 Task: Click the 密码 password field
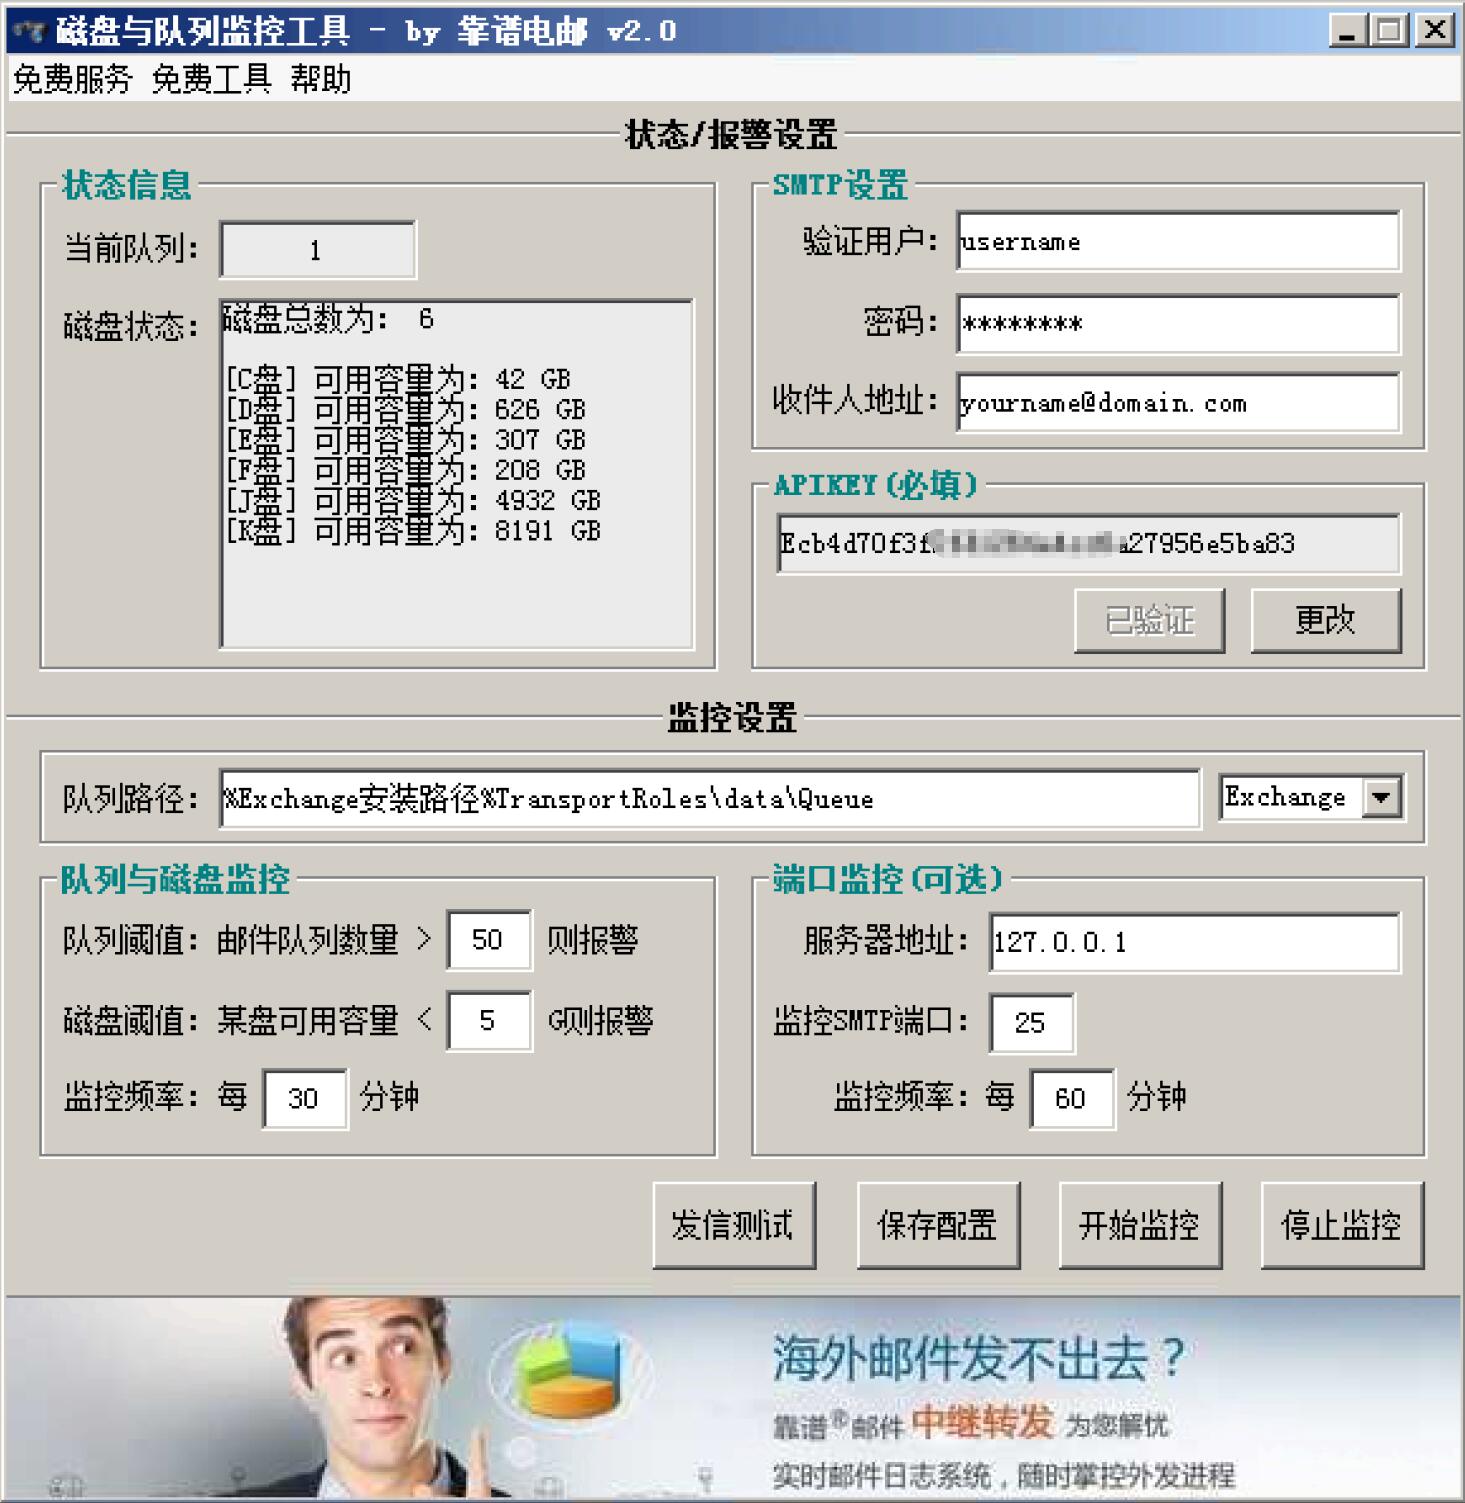[x=1177, y=324]
